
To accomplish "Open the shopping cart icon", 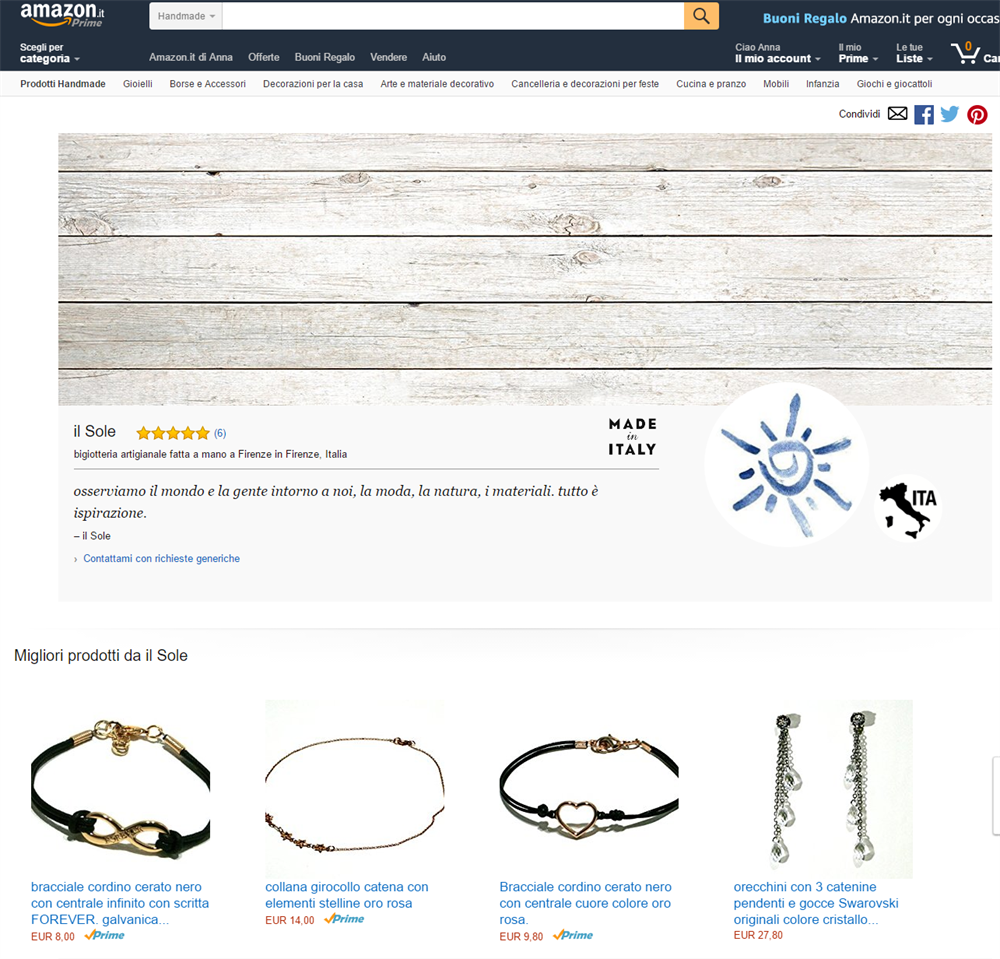I will (x=965, y=53).
